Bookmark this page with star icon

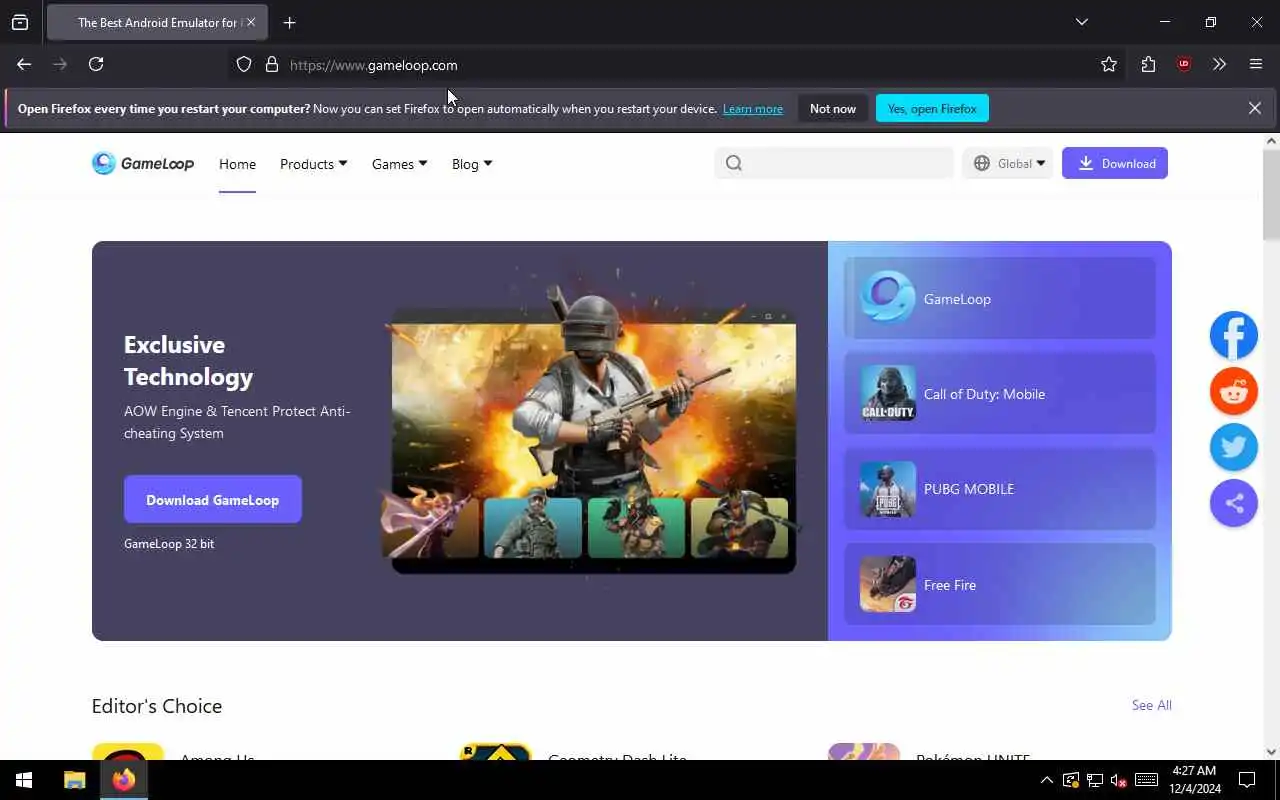(x=1109, y=64)
